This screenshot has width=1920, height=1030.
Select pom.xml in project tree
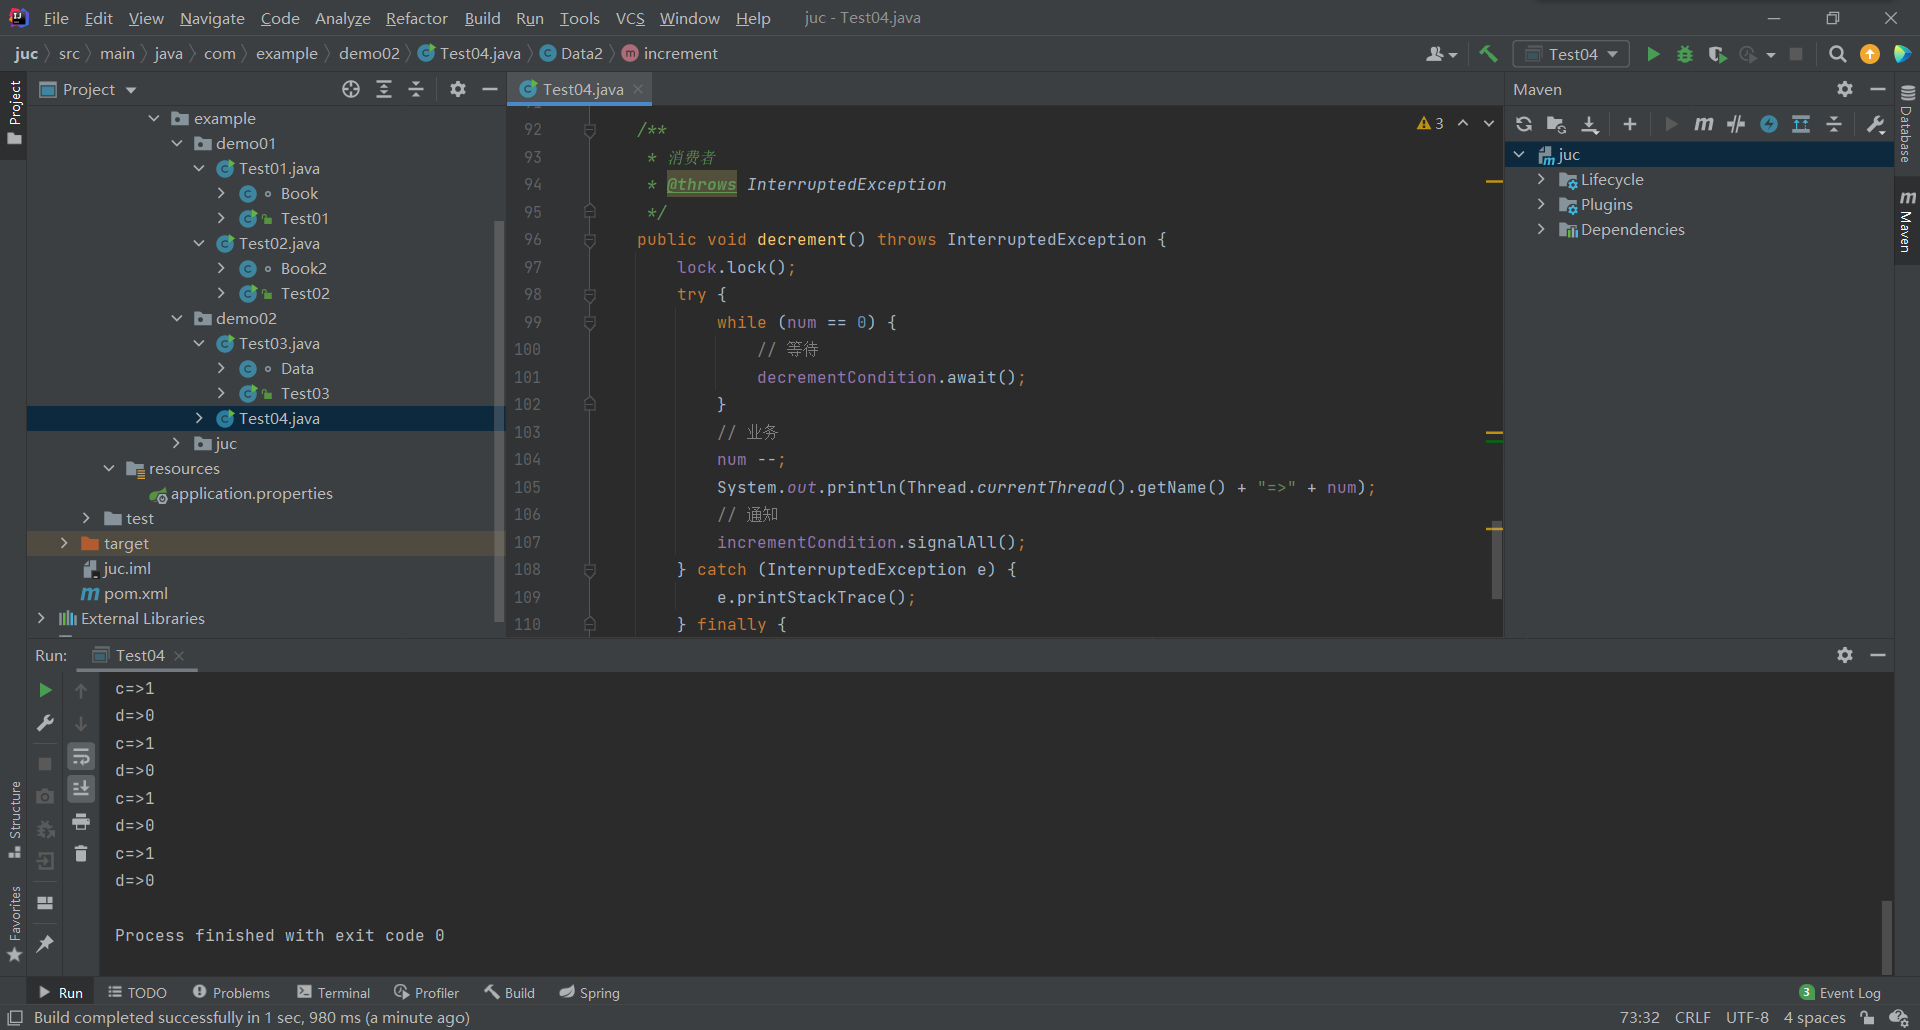point(136,593)
